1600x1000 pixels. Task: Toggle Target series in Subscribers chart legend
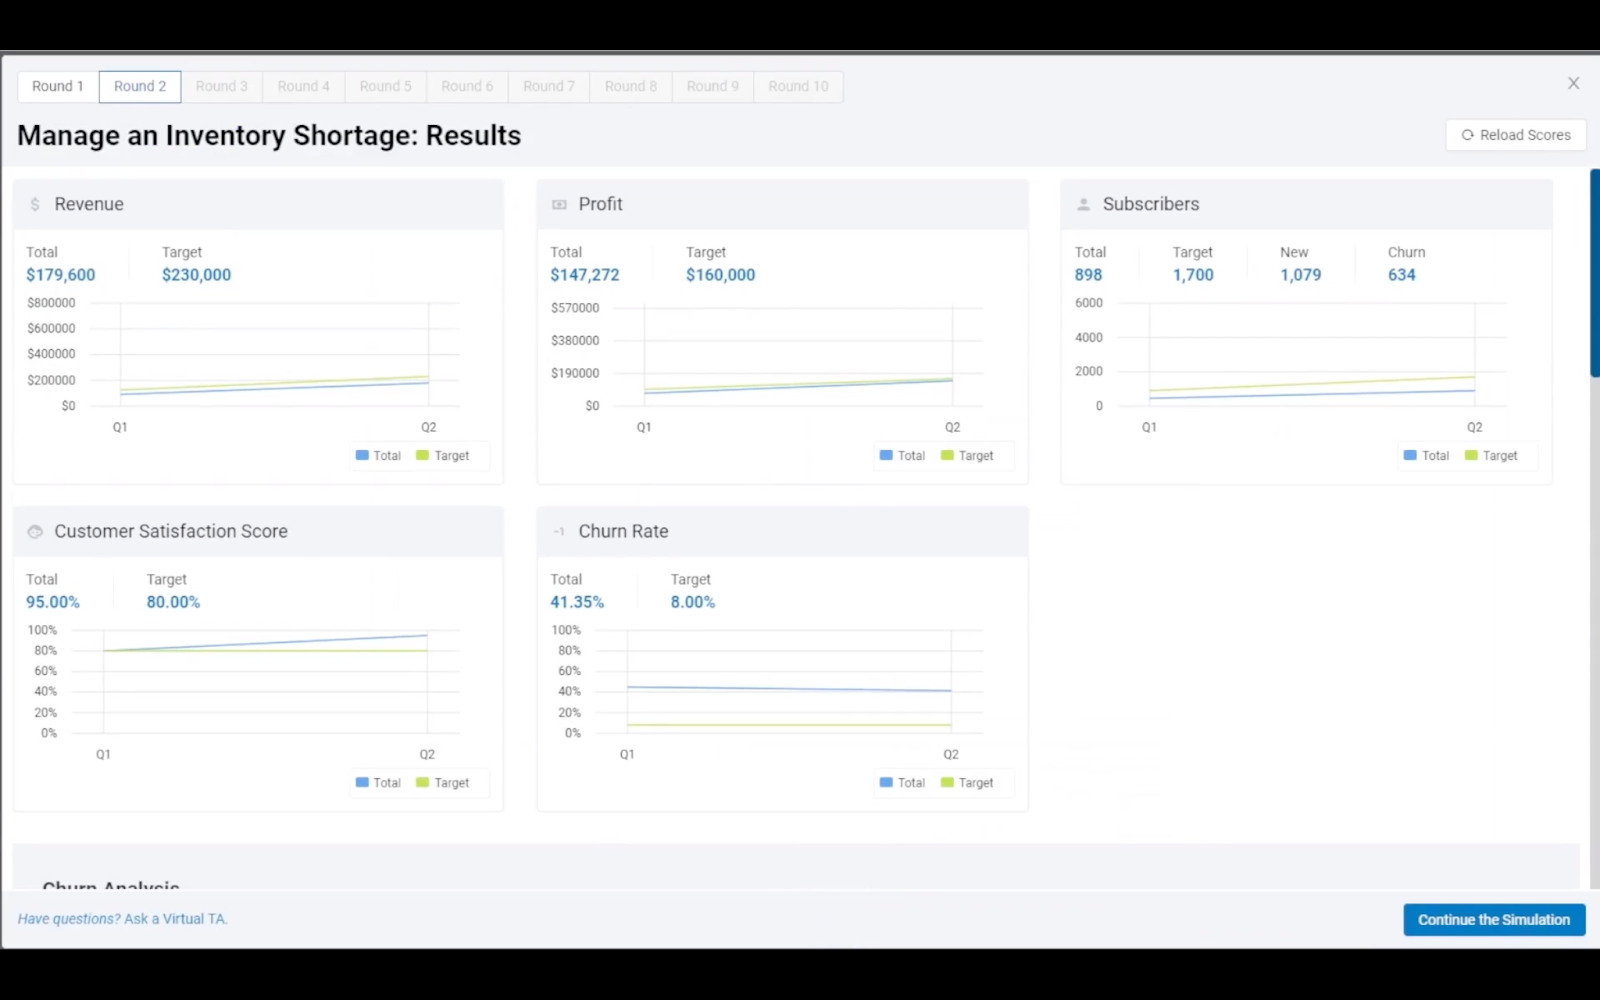[x=1491, y=456]
